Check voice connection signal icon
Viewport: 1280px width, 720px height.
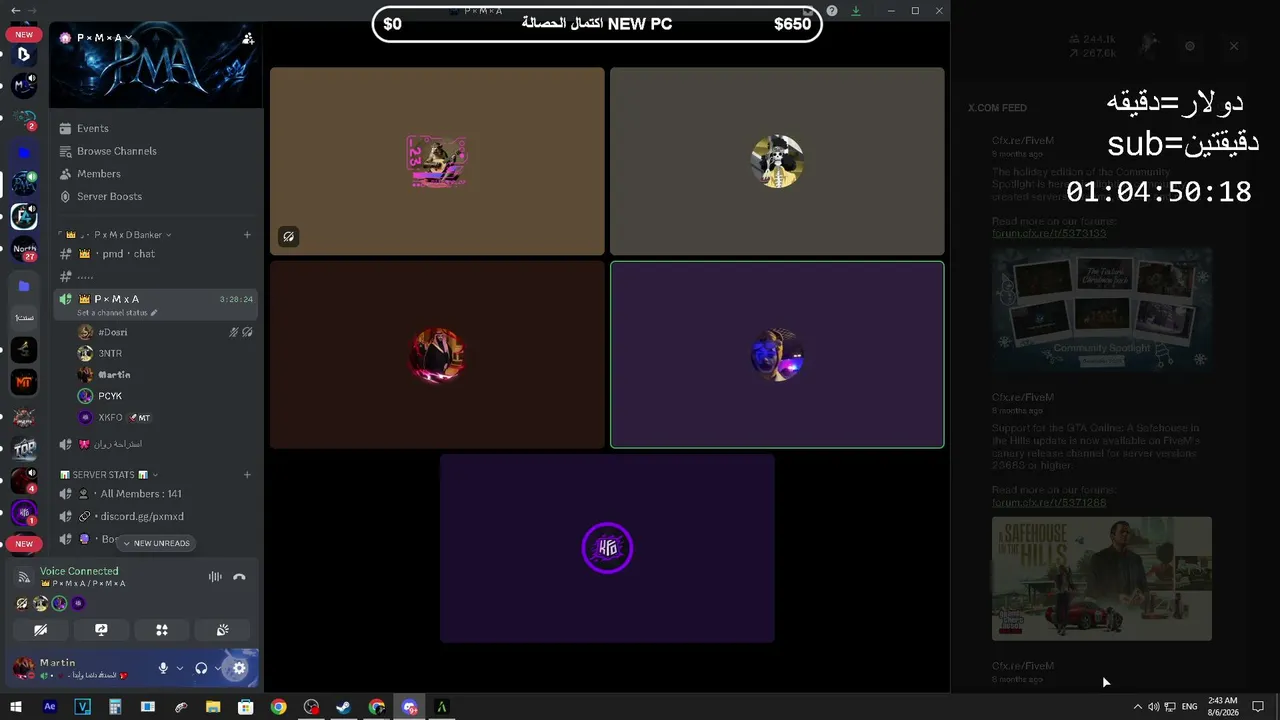[24, 577]
